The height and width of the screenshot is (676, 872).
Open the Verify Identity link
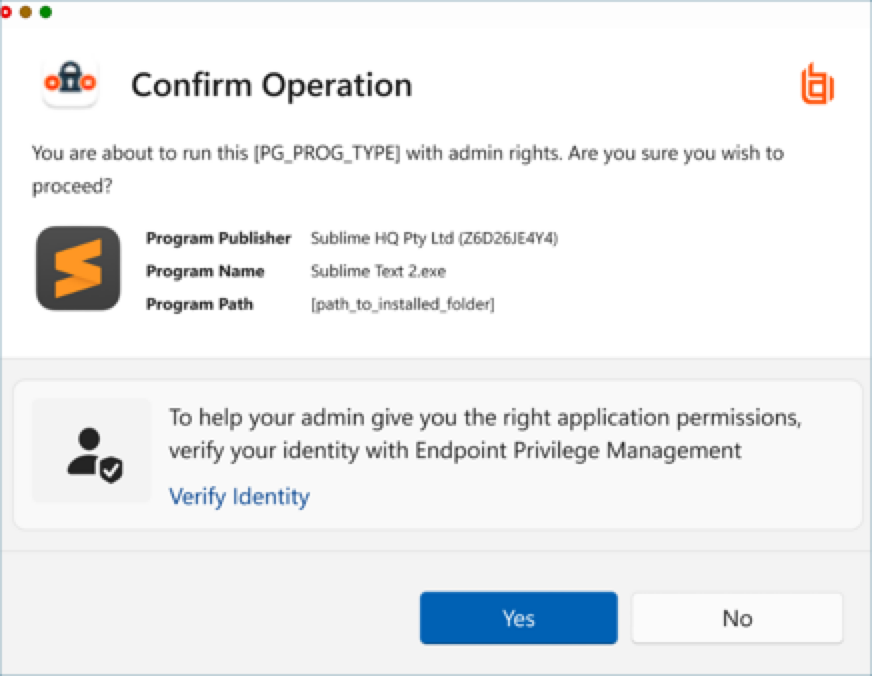(238, 497)
